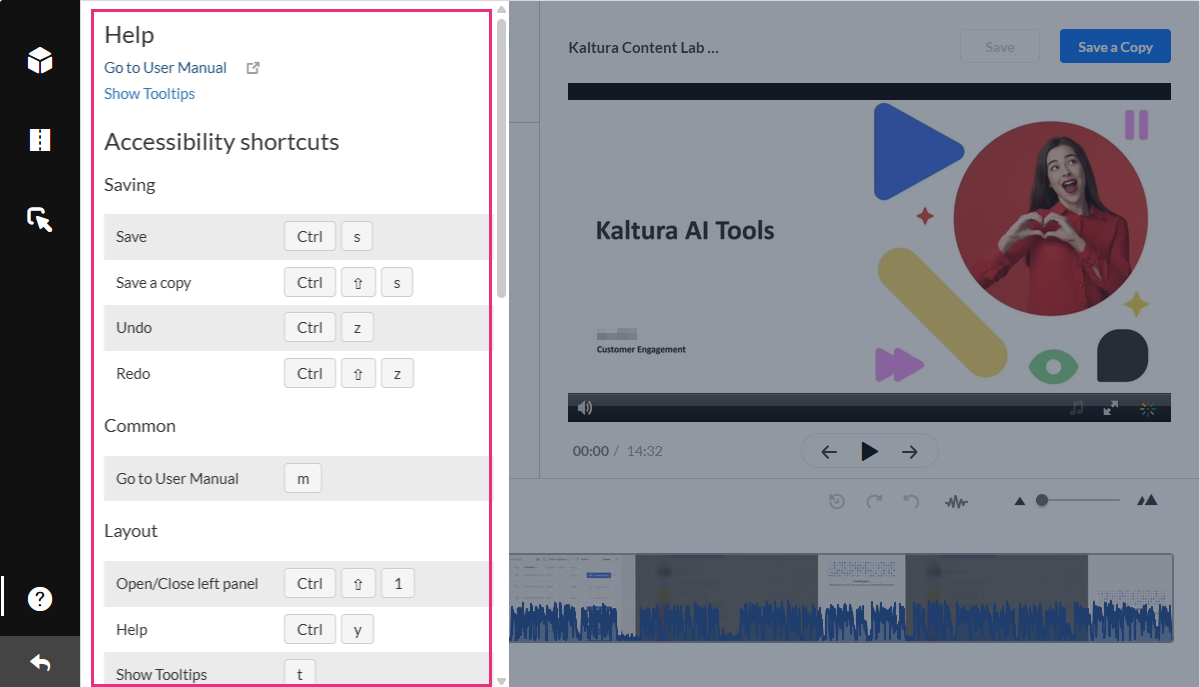Viewport: 1200px width, 687px height.
Task: Click the Layout section heading
Action: click(x=131, y=531)
